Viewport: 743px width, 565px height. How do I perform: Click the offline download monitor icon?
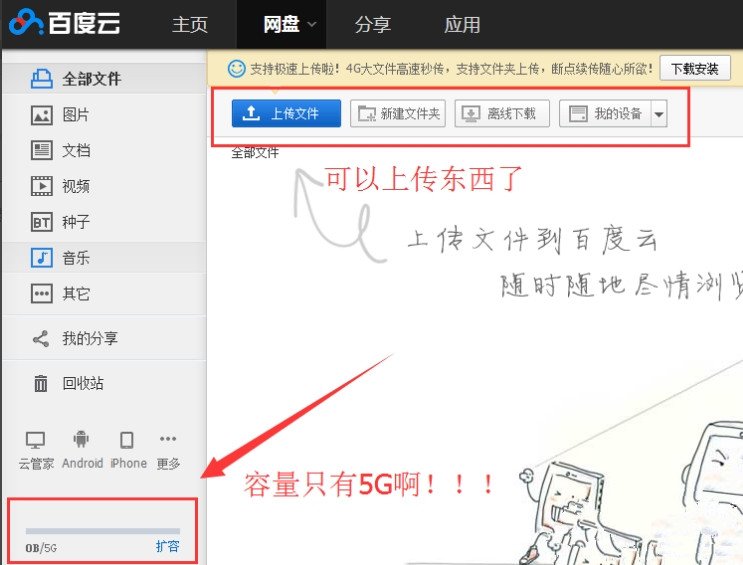pyautogui.click(x=471, y=114)
